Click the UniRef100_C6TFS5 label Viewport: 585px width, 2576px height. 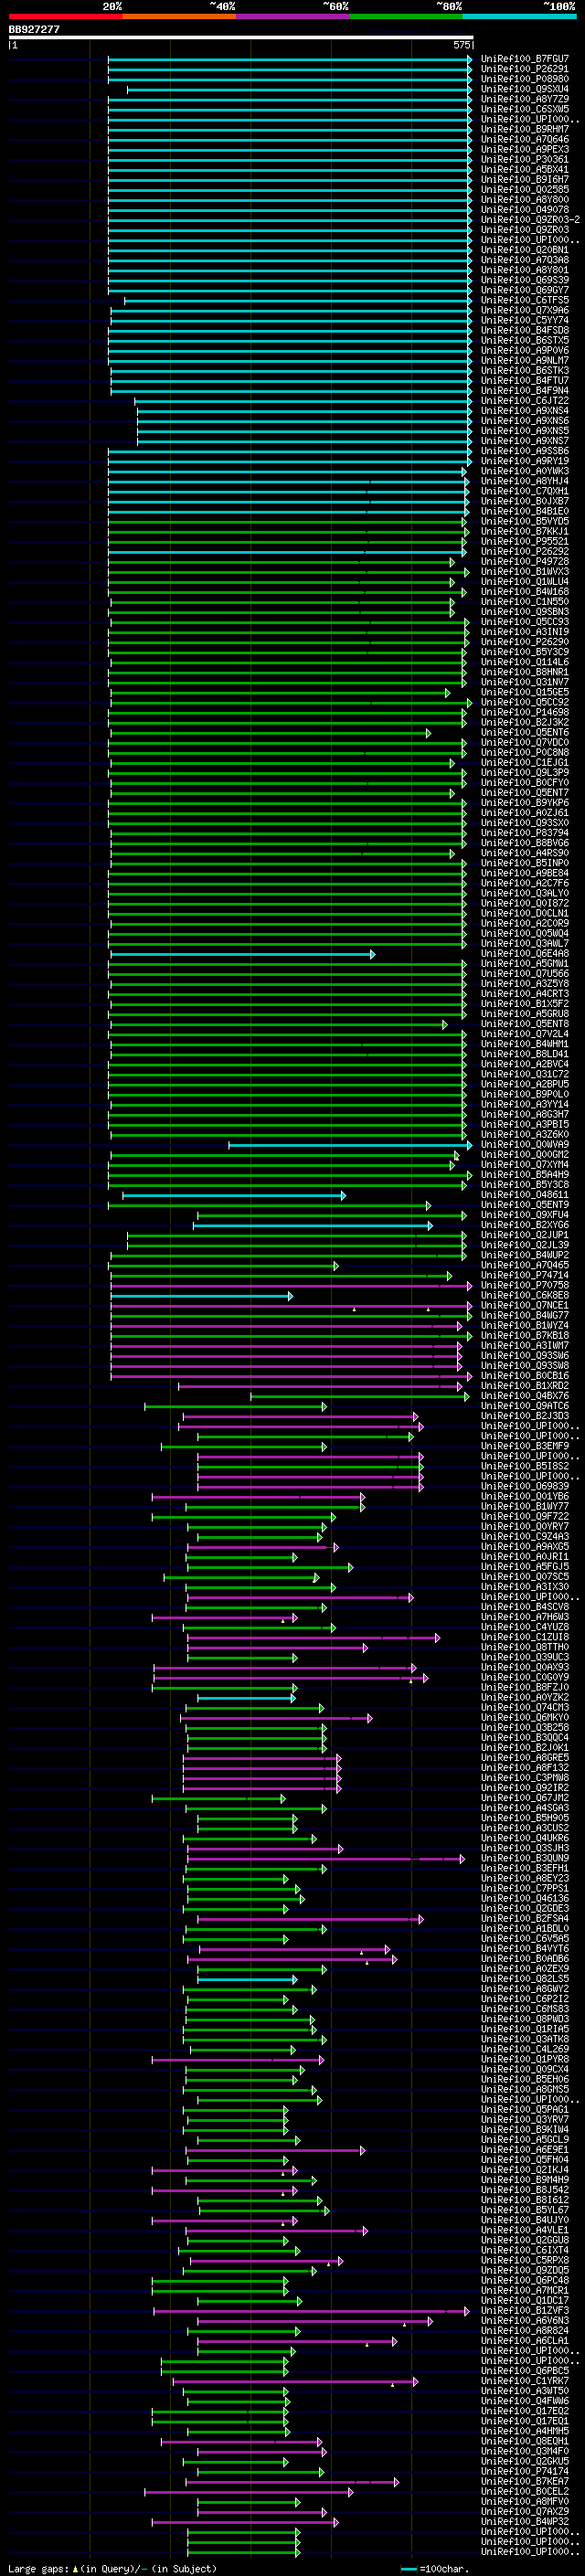(x=524, y=300)
